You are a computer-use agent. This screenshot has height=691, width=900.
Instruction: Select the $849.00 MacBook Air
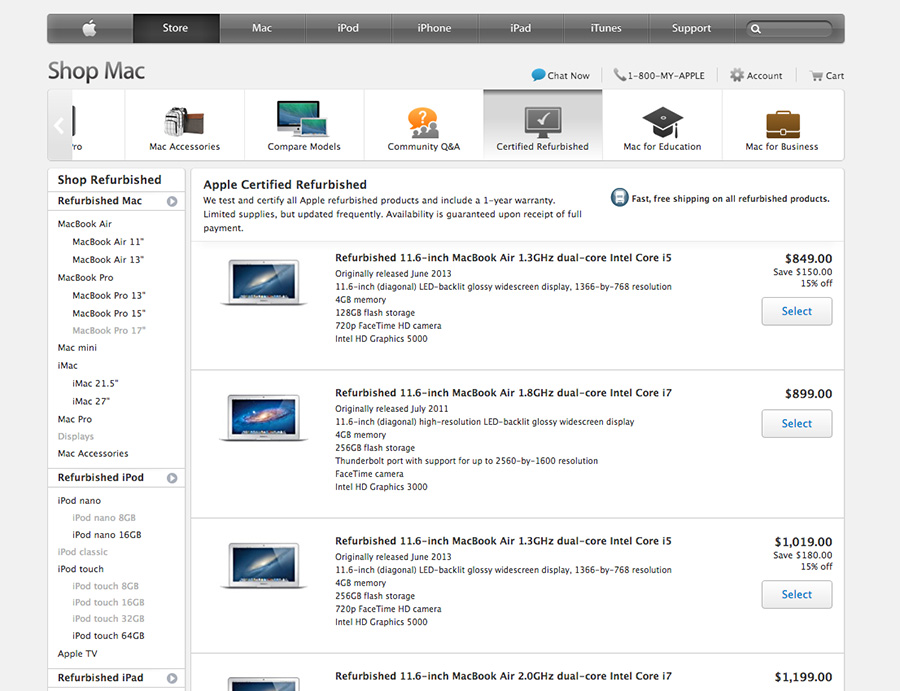[797, 311]
